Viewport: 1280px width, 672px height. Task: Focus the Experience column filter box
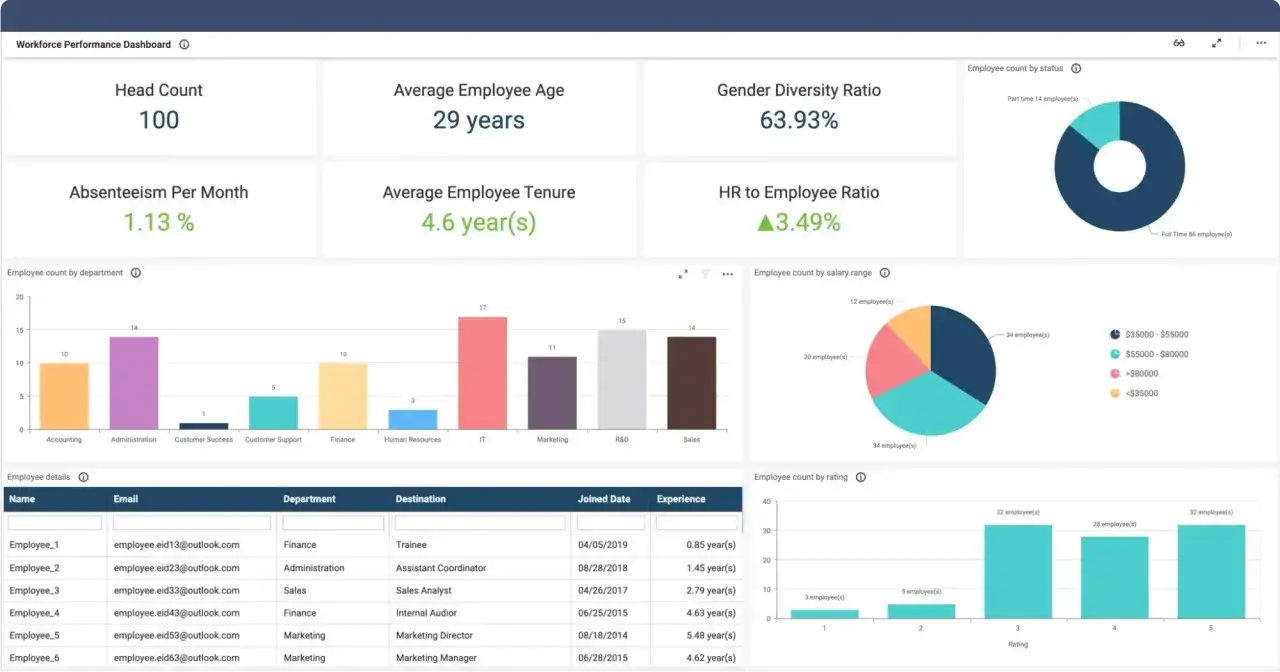pyautogui.click(x=696, y=523)
